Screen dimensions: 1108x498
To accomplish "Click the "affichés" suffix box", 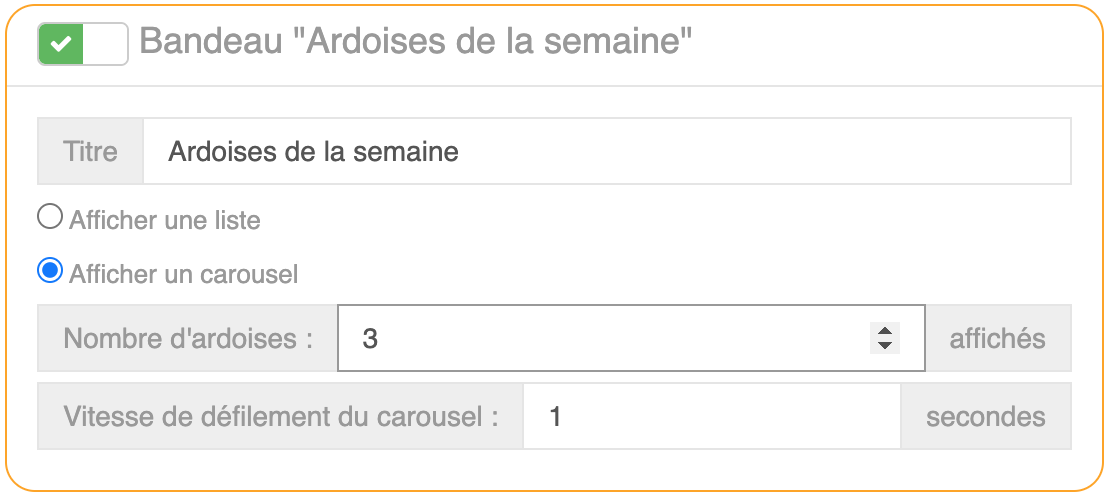I will 998,338.
